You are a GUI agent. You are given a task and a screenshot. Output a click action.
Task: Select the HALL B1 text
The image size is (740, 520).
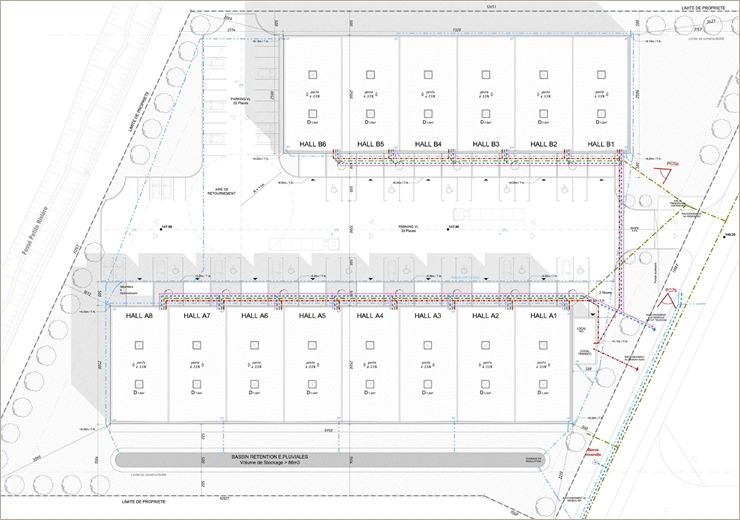coord(601,144)
